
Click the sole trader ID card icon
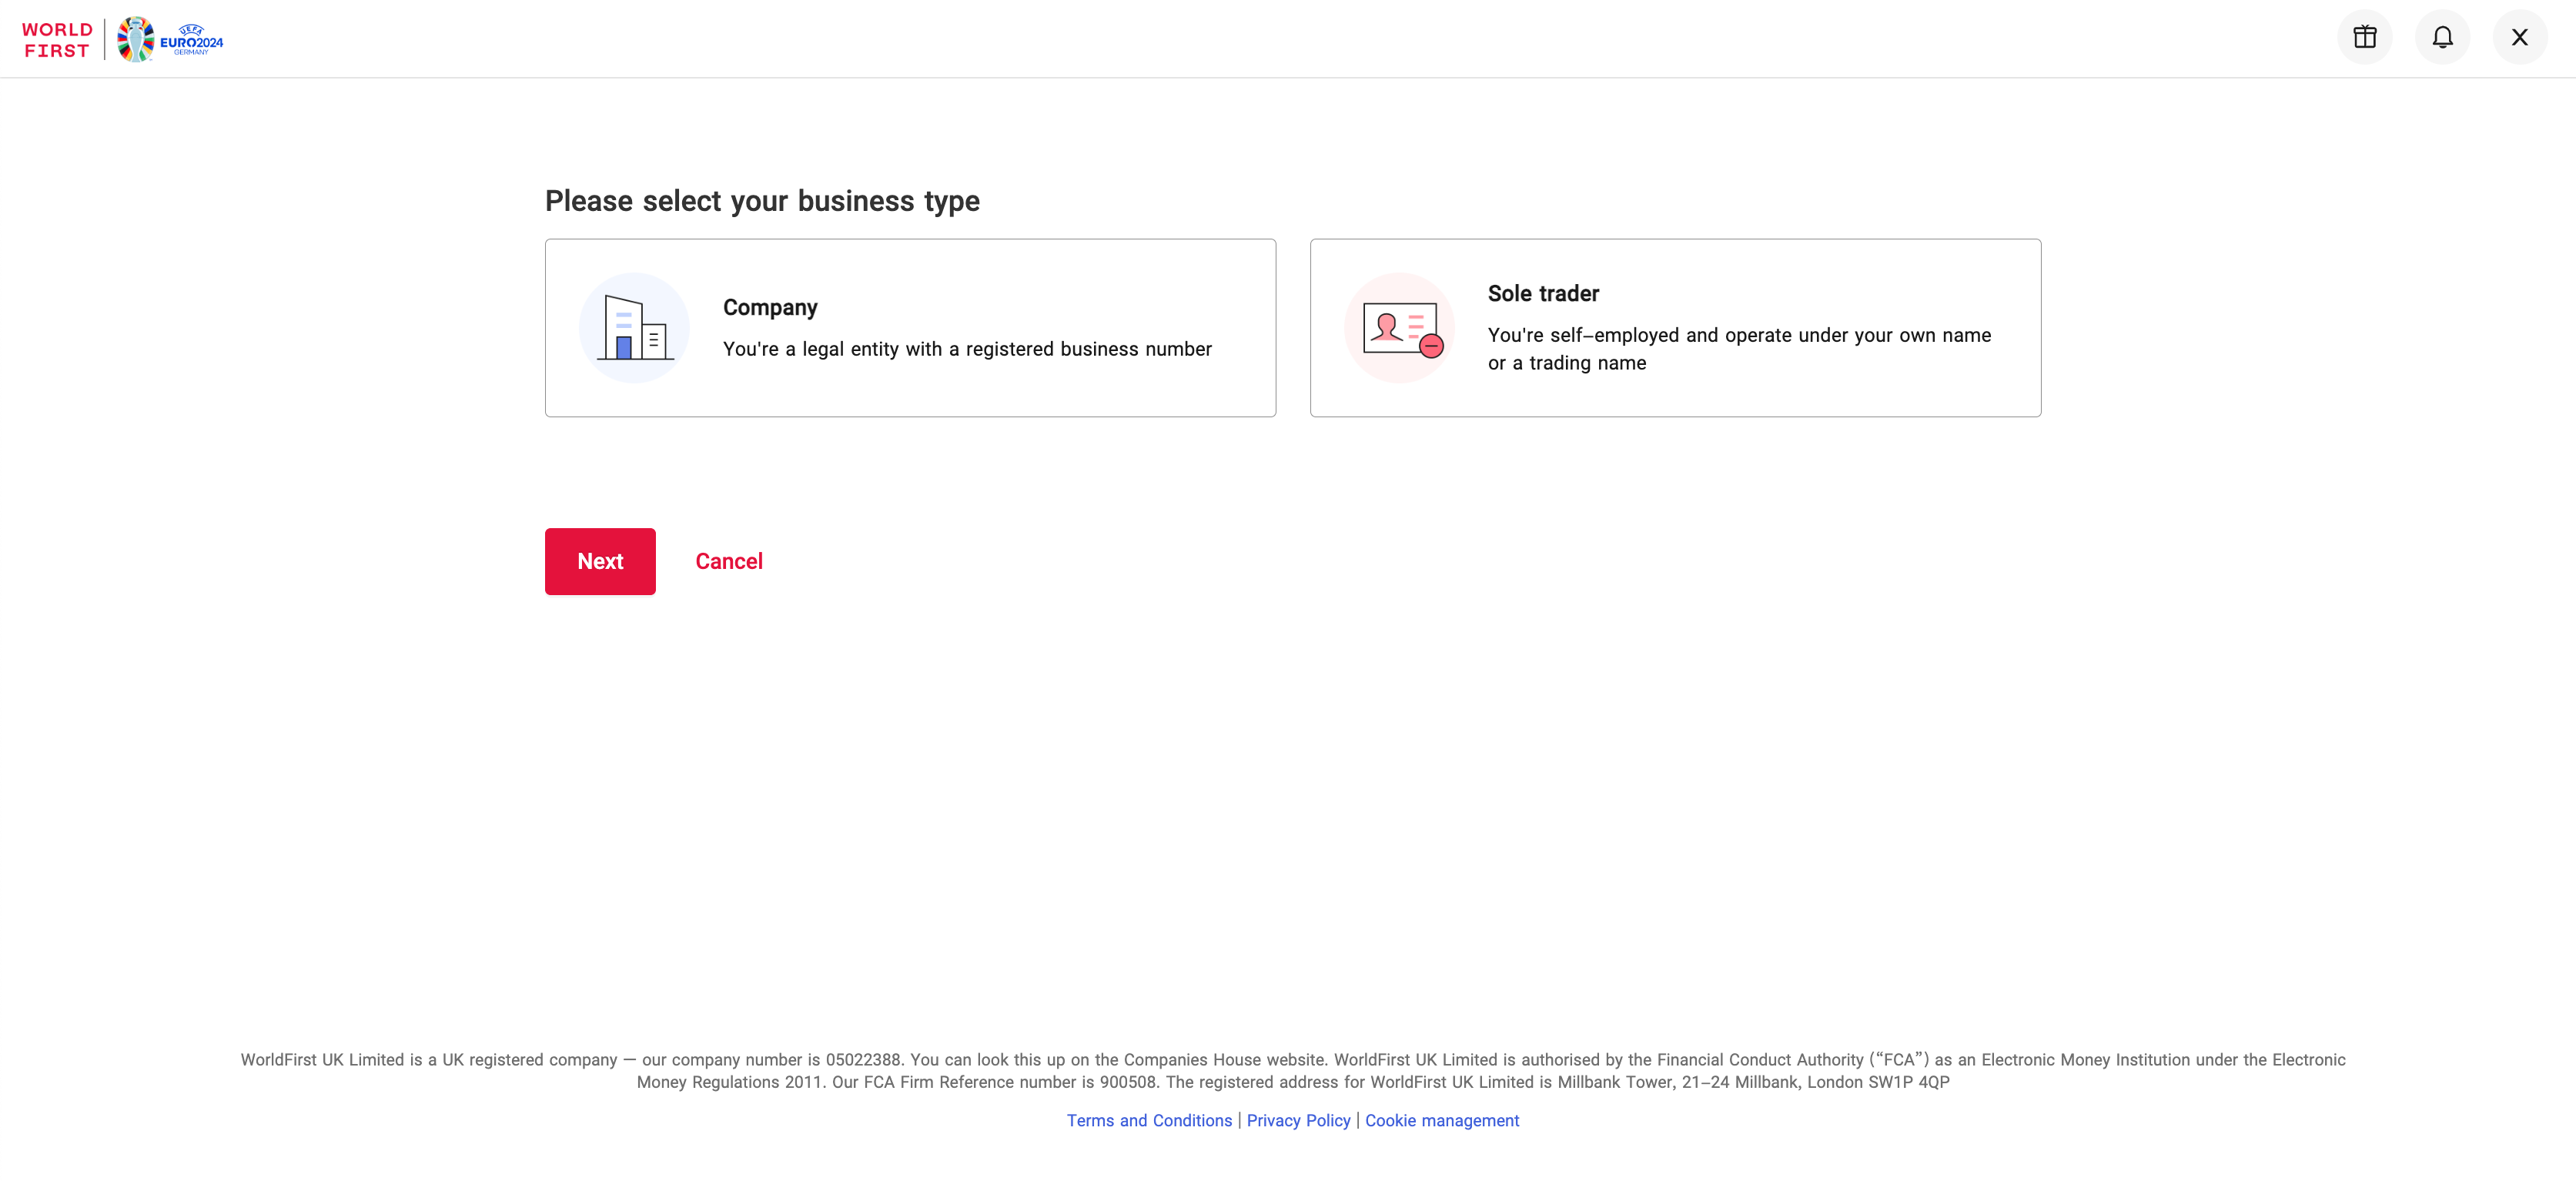coord(1399,328)
